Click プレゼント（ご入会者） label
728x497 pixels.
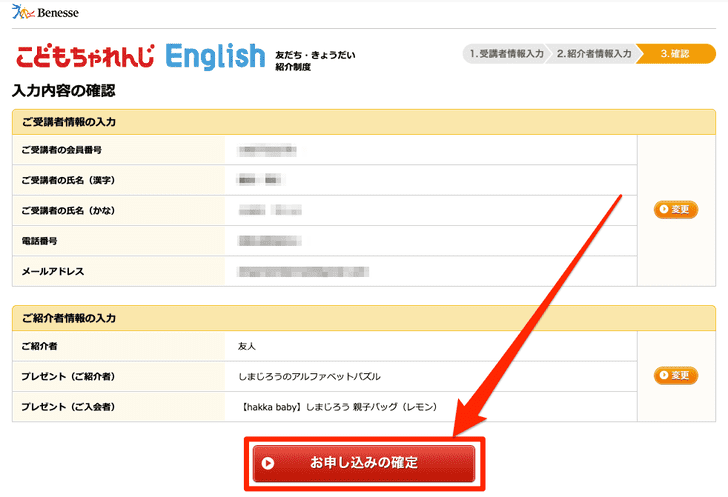coord(68,407)
